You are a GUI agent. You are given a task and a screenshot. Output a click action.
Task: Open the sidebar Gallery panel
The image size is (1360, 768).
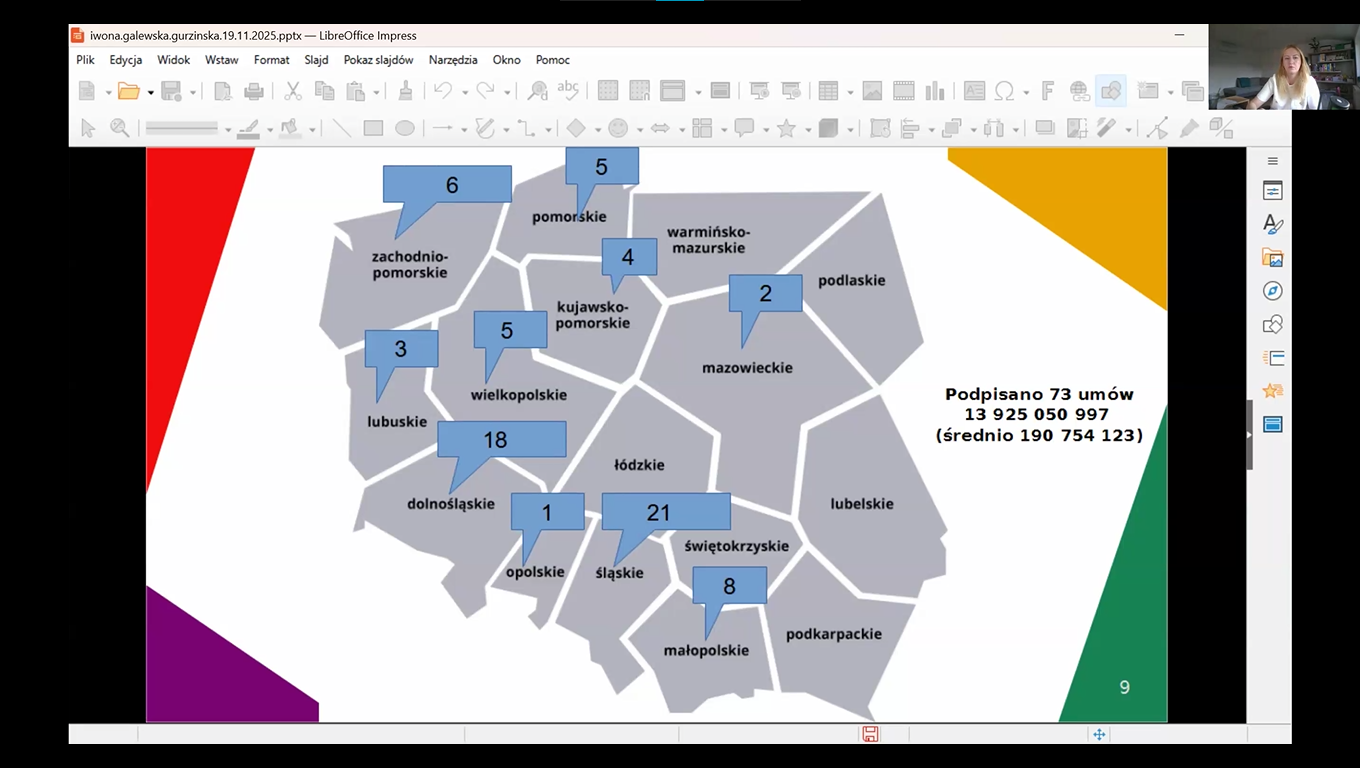1272,258
